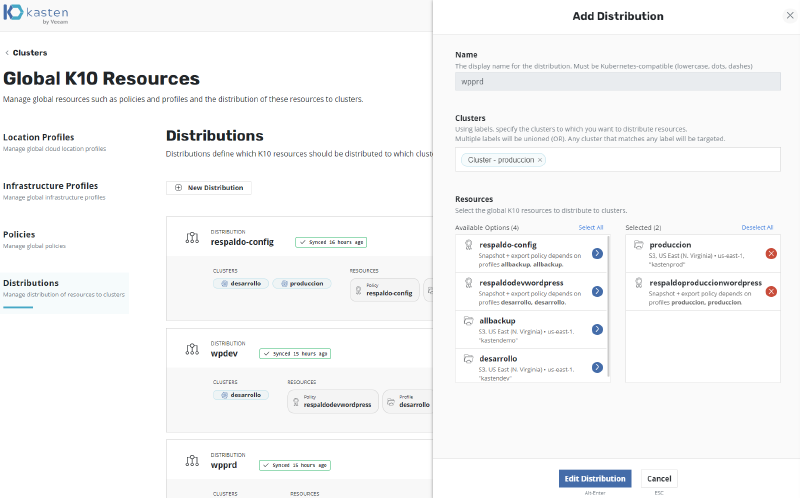Click distribution icon beside wpprd card
The height and width of the screenshot is (498, 800).
point(192,461)
